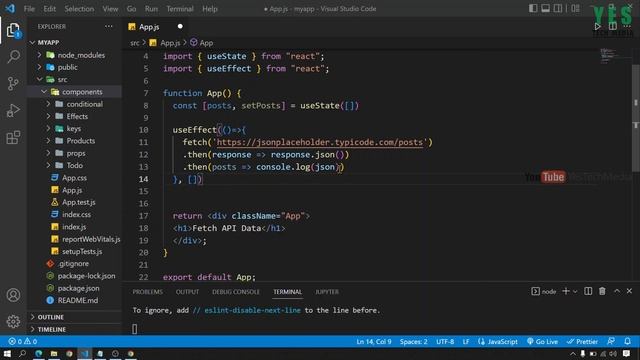Click the editor vertical scrollbar

(x=636, y=118)
